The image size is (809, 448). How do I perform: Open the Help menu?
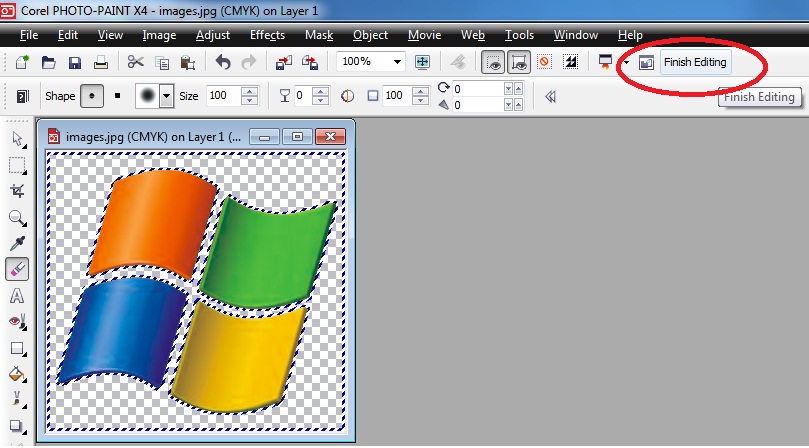(x=630, y=35)
